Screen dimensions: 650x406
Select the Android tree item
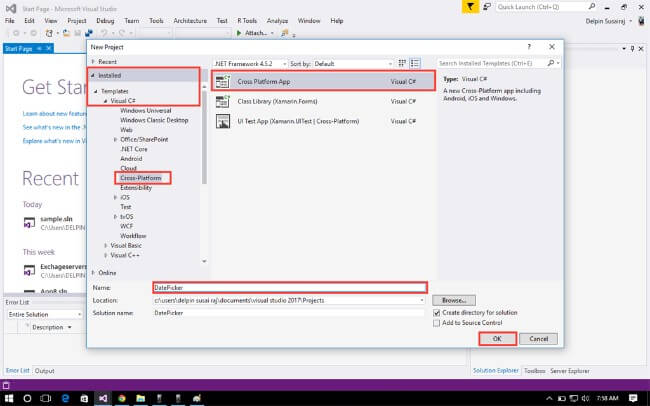click(131, 158)
